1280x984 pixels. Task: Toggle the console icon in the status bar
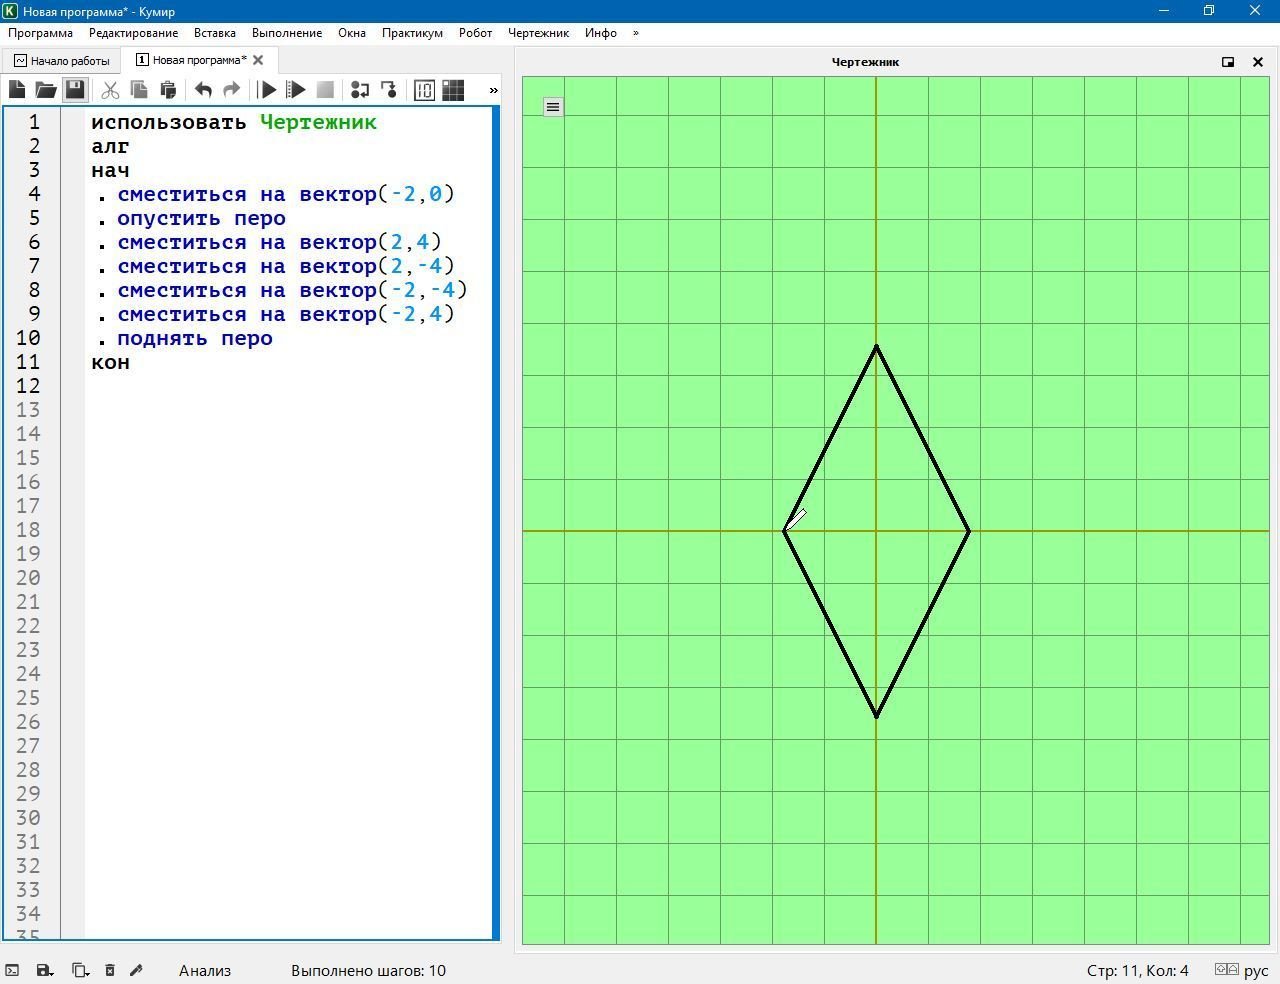point(12,970)
